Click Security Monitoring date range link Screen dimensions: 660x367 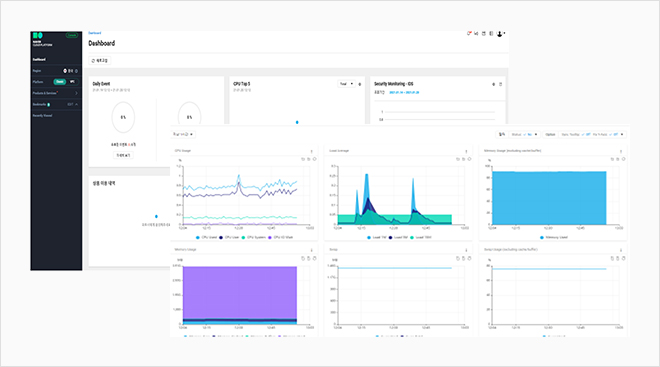(404, 93)
